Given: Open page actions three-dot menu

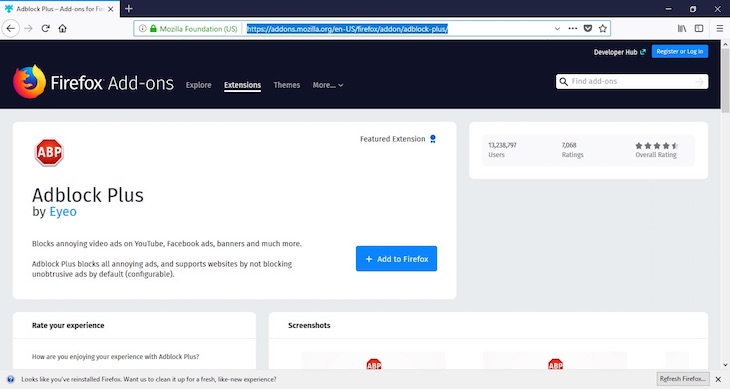Looking at the screenshot, I should 573,28.
